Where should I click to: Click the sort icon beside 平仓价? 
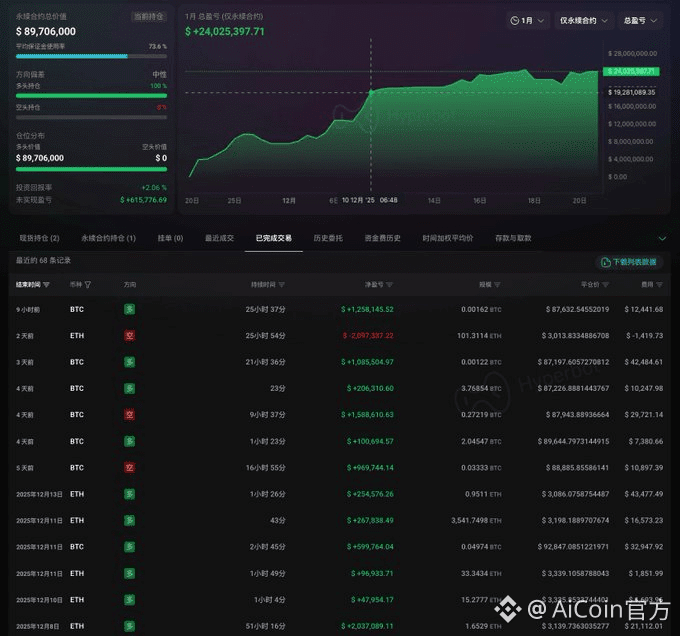(606, 285)
